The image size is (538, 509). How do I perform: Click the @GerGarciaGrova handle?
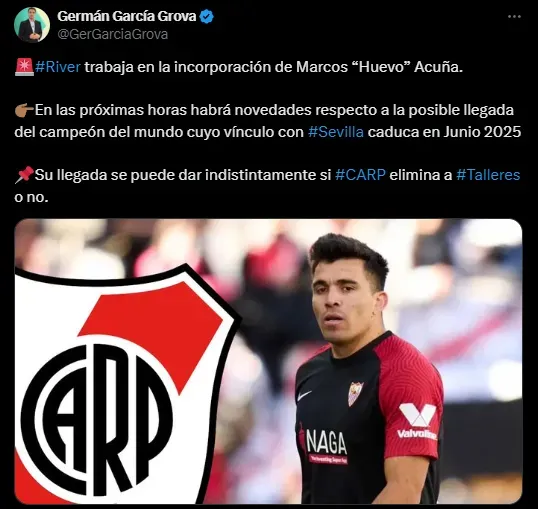[113, 34]
